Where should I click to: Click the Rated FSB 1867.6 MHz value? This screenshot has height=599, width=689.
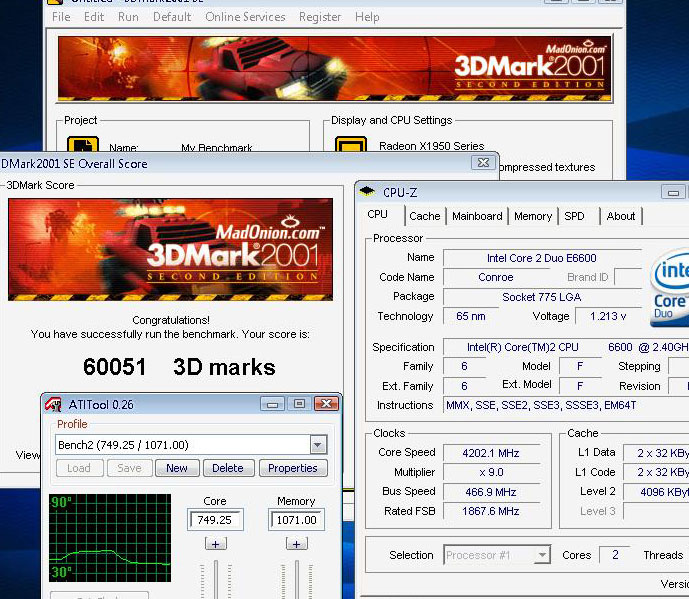point(491,511)
